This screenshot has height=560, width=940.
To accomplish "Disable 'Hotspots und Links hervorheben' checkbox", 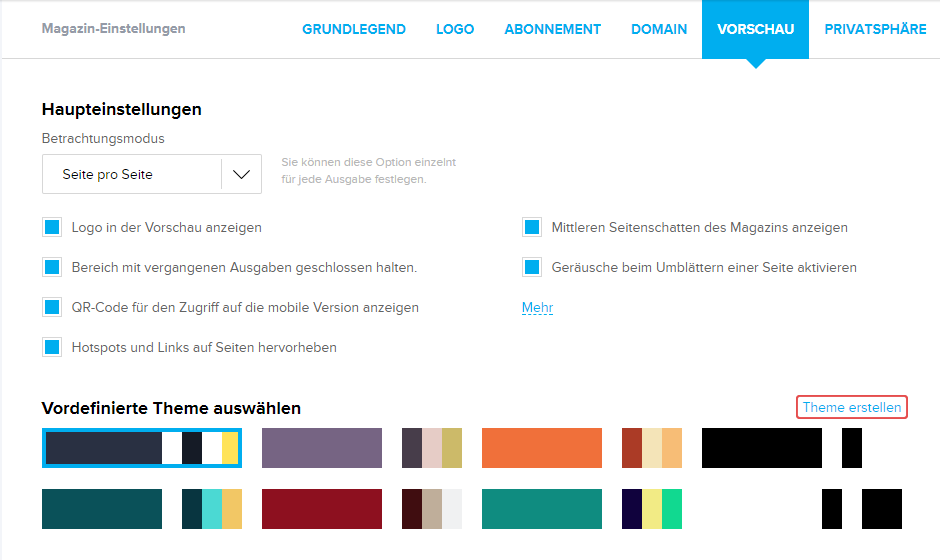I will pos(52,348).
